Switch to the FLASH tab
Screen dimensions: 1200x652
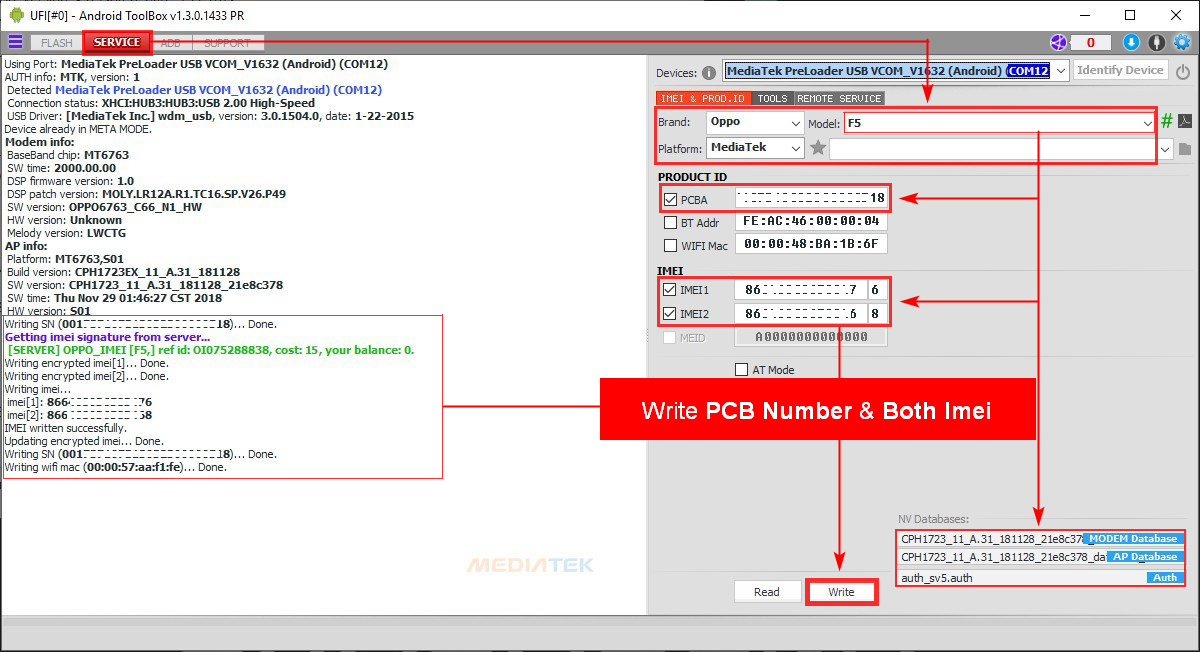click(57, 43)
